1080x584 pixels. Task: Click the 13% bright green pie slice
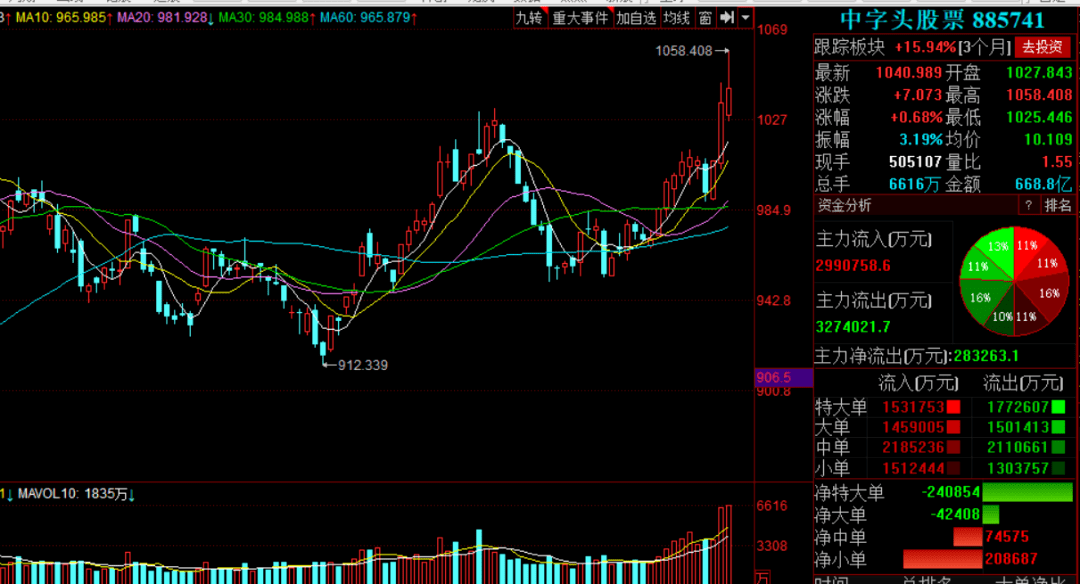[997, 247]
